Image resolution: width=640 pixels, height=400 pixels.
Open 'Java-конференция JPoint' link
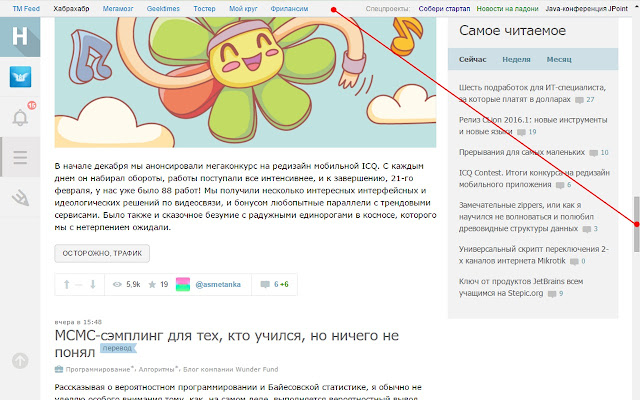click(587, 9)
